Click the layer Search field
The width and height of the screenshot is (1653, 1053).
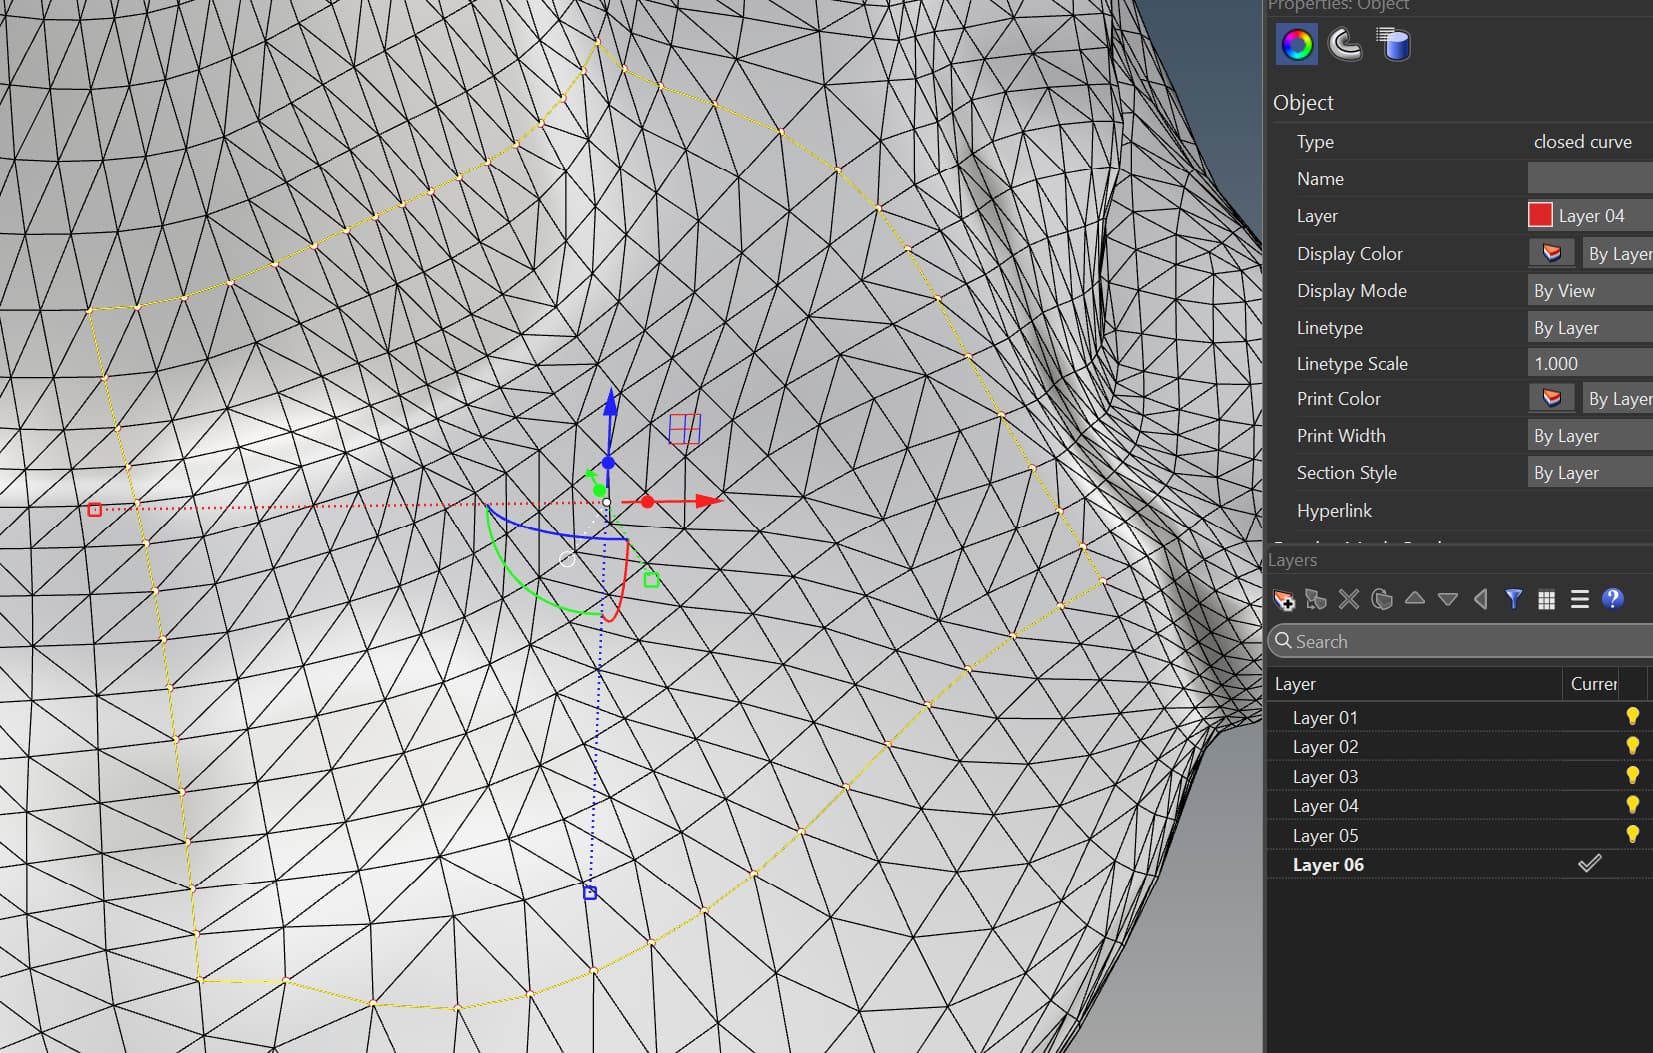[1460, 642]
